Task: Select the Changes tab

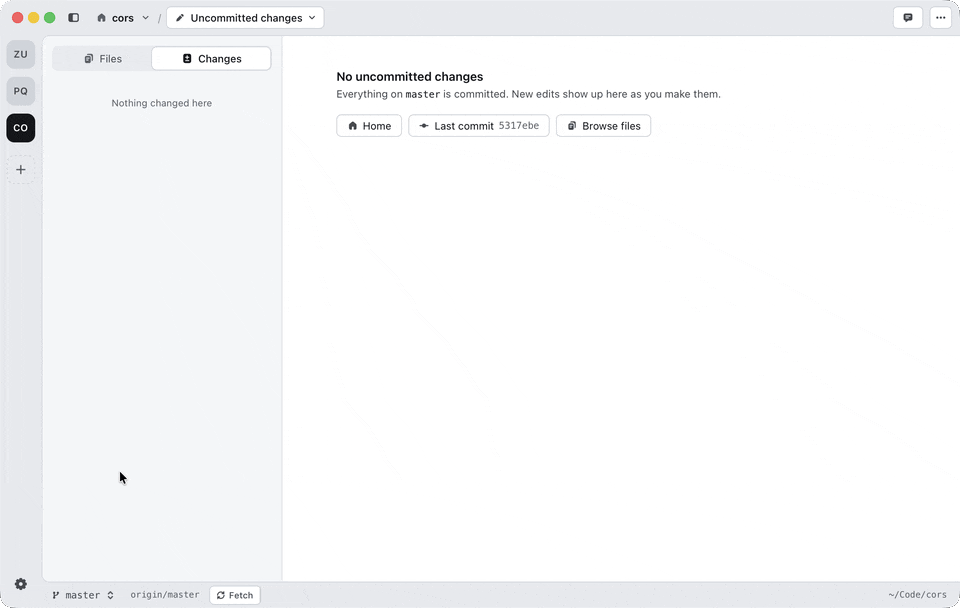Action: click(x=211, y=59)
